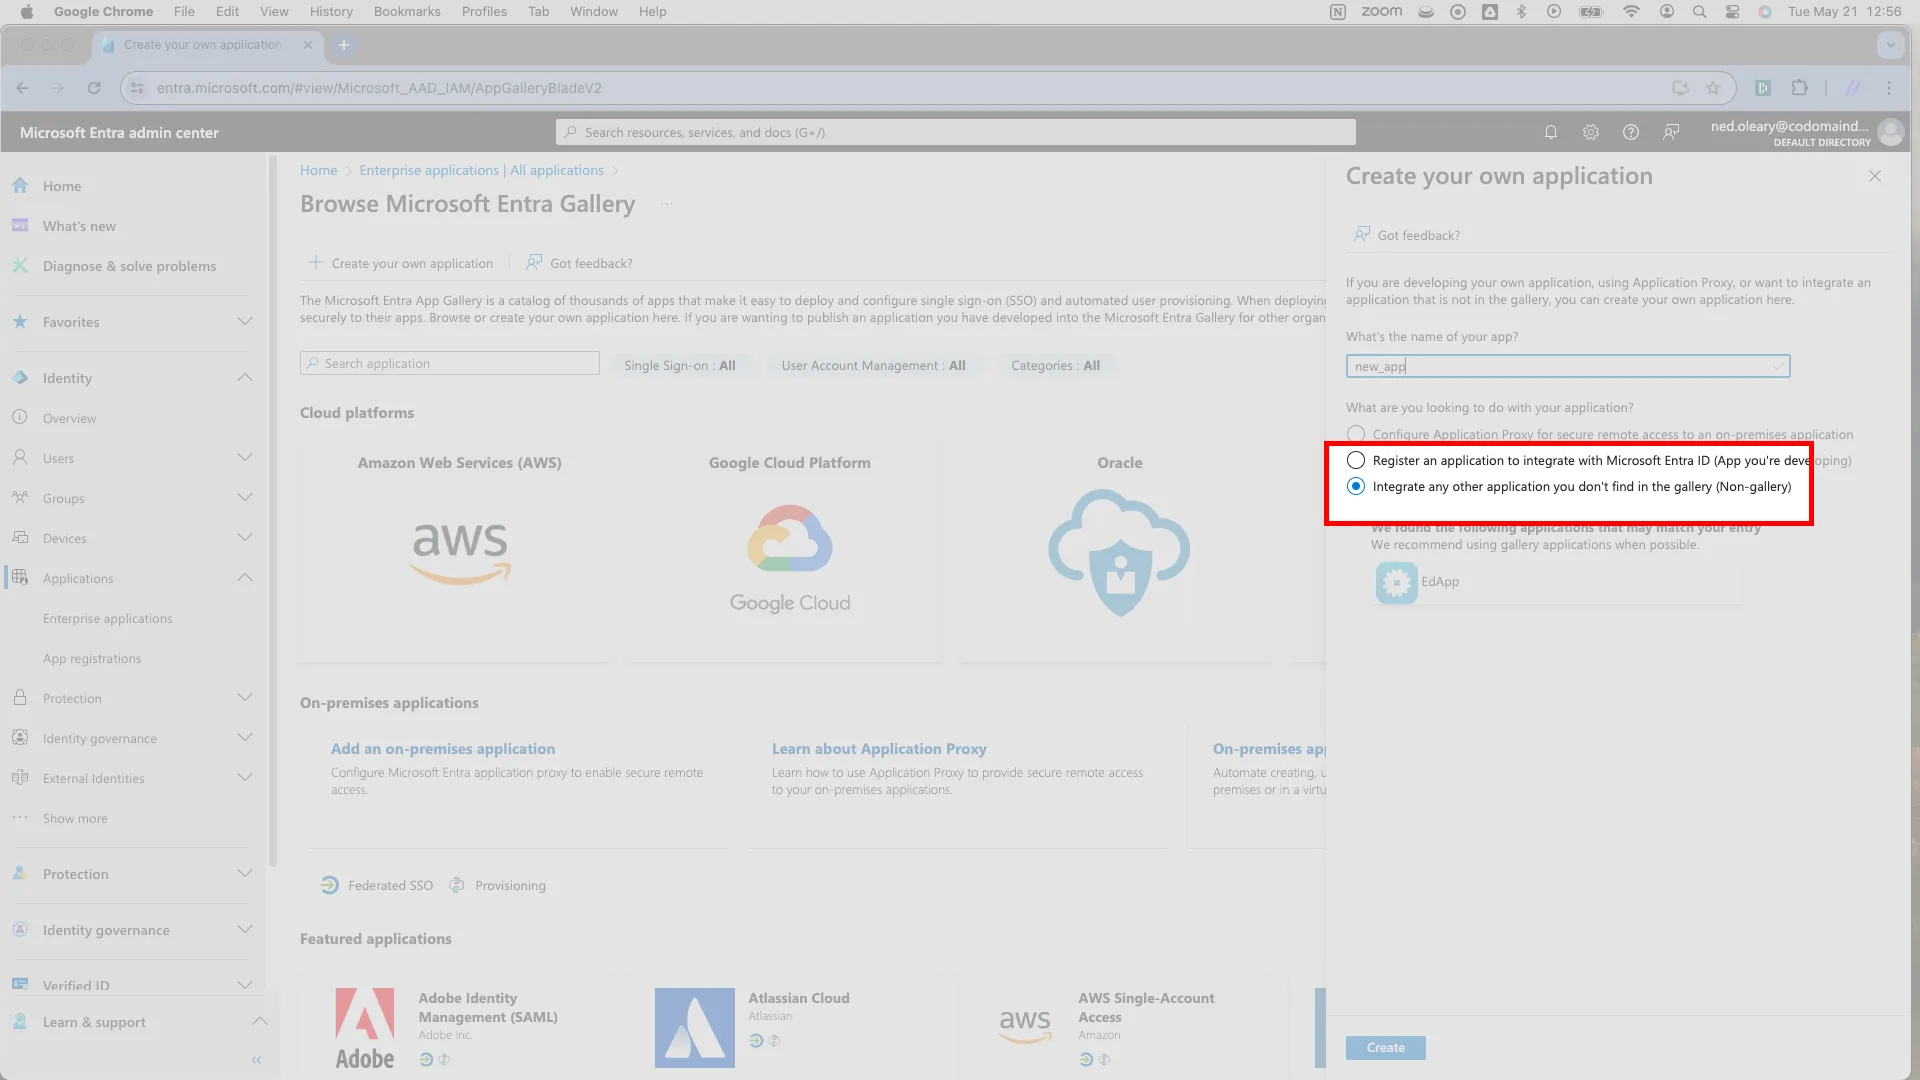
Task: Go to Home in the sidebar
Action: (x=62, y=186)
